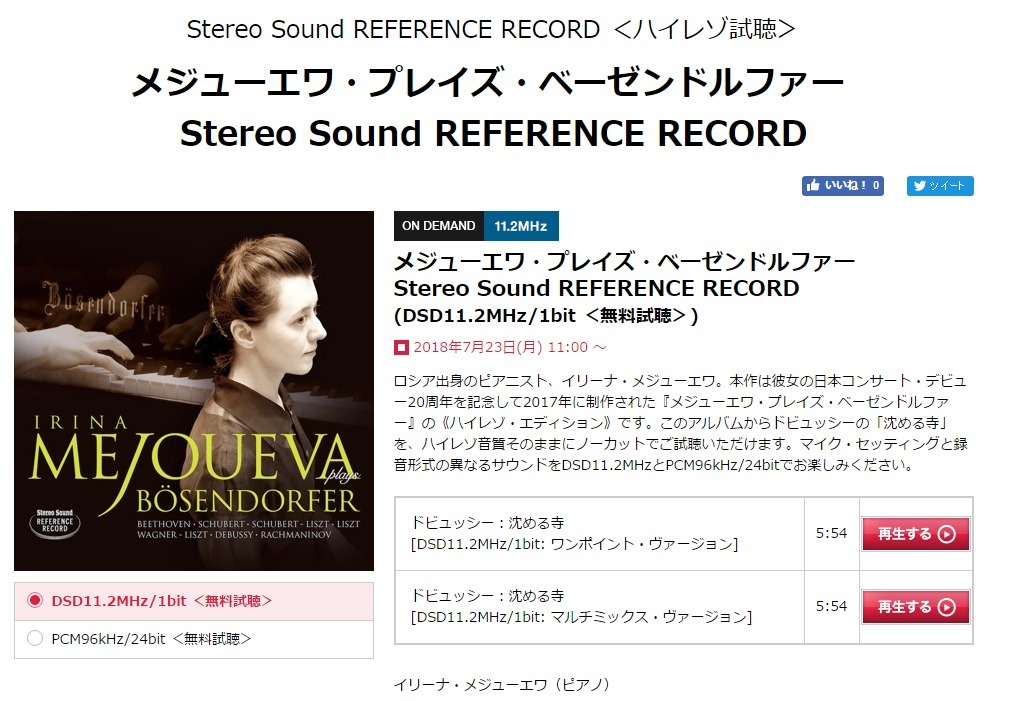The height and width of the screenshot is (701, 1010).
Task: Click the first track title ワンポイント・ヴァージョン
Action: click(x=574, y=533)
